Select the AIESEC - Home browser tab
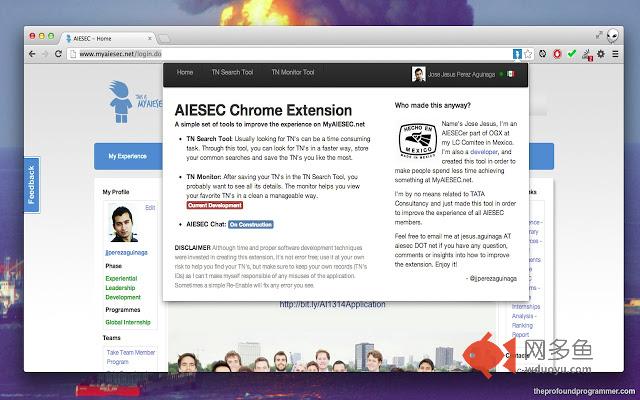Screen dimensions: 640x400 (108, 38)
